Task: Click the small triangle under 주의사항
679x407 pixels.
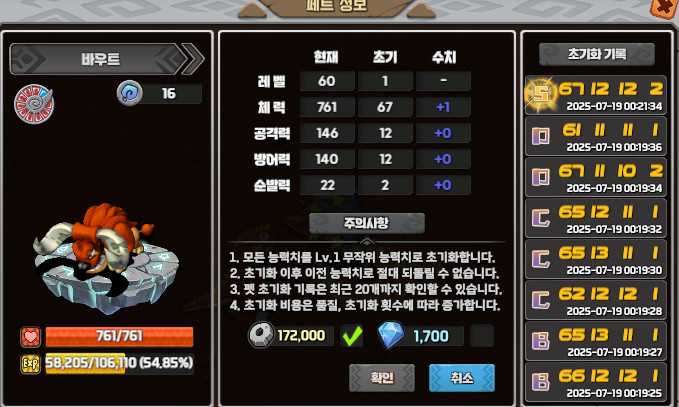Action: [367, 241]
